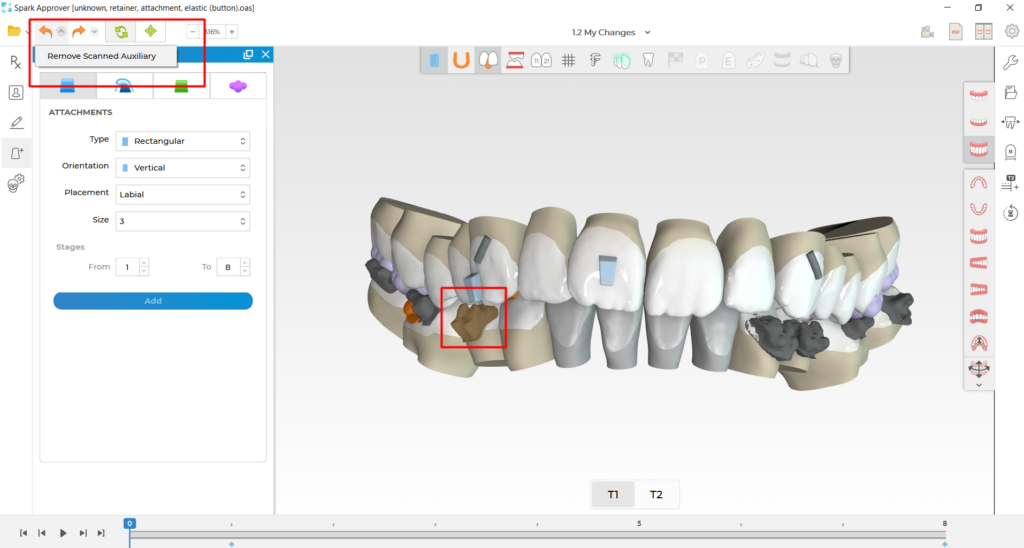The image size is (1024, 548).
Task: Expand the Placement Labial dropdown
Action: (183, 195)
